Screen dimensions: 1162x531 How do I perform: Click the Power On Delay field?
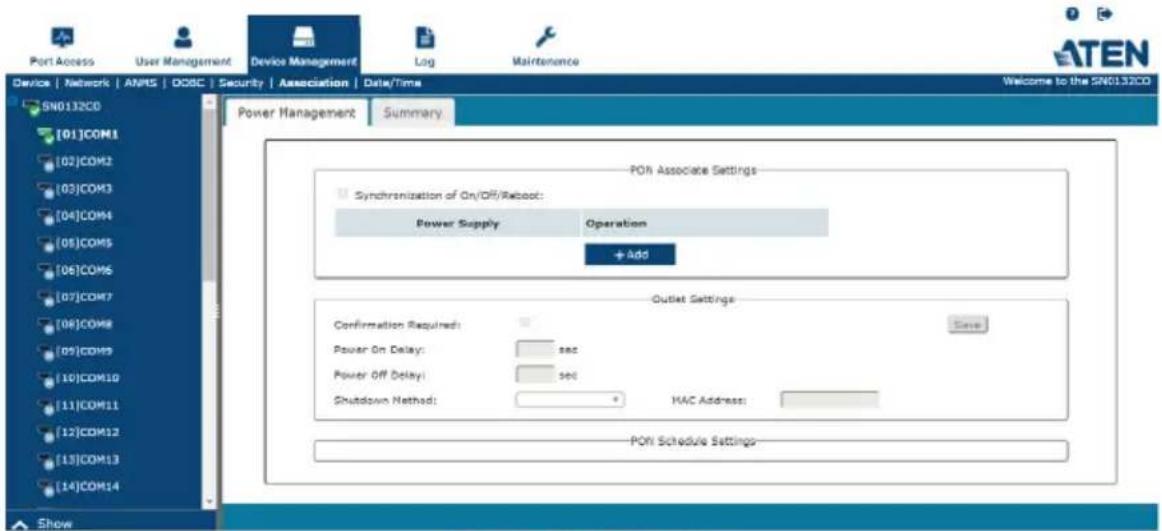pyautogui.click(x=534, y=348)
